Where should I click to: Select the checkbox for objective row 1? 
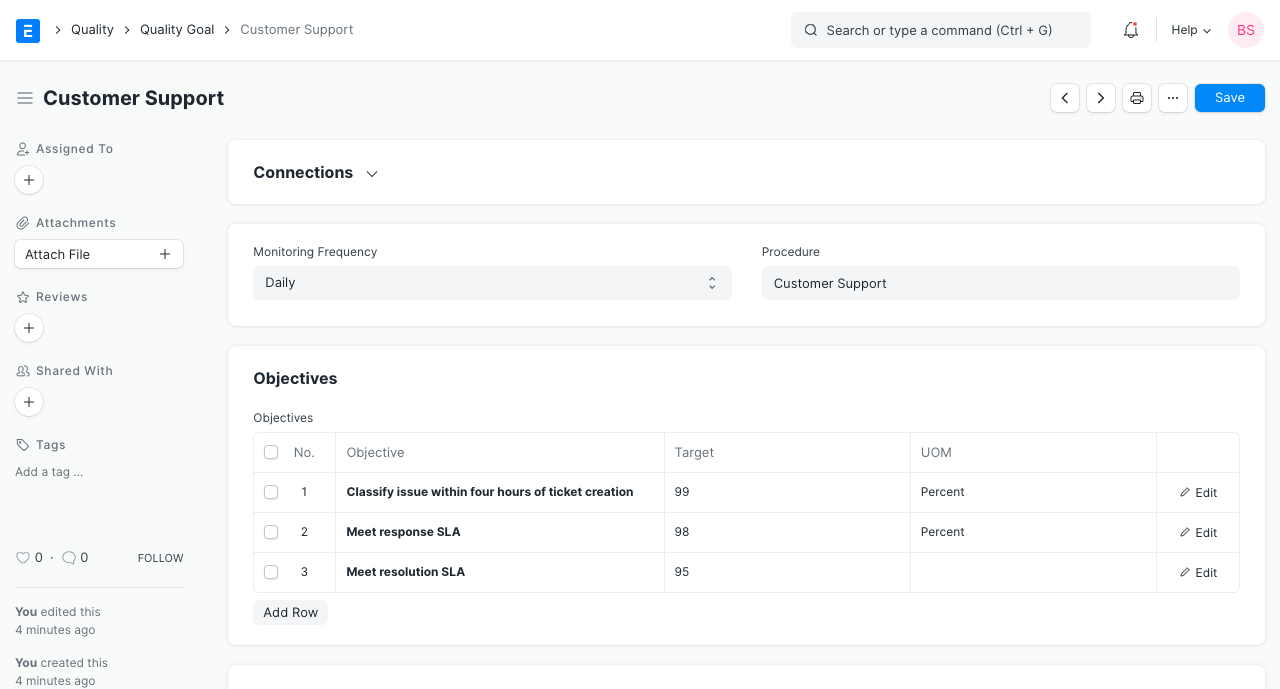click(x=271, y=492)
